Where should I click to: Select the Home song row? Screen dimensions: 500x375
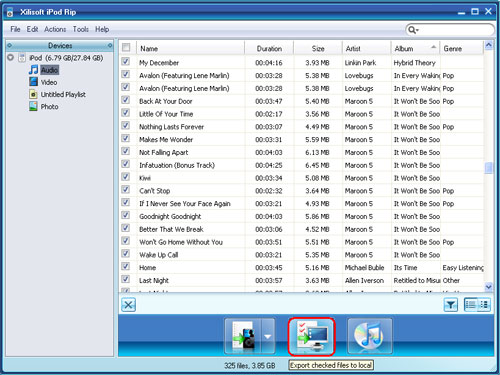click(x=301, y=268)
